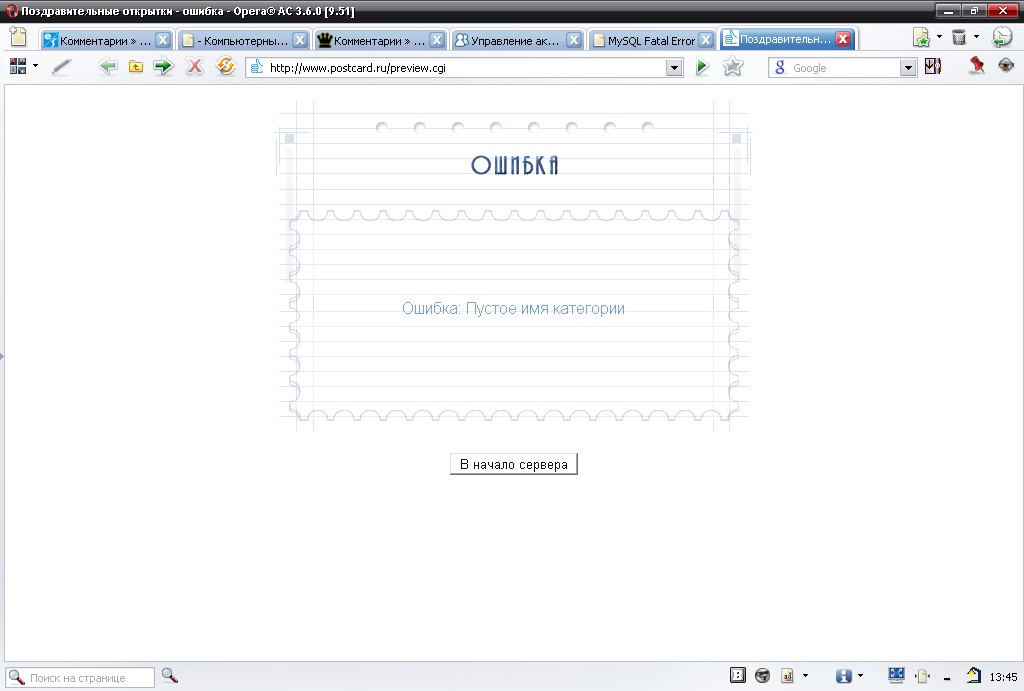Stop loading with the red X icon
The image size is (1024, 691).
(194, 66)
